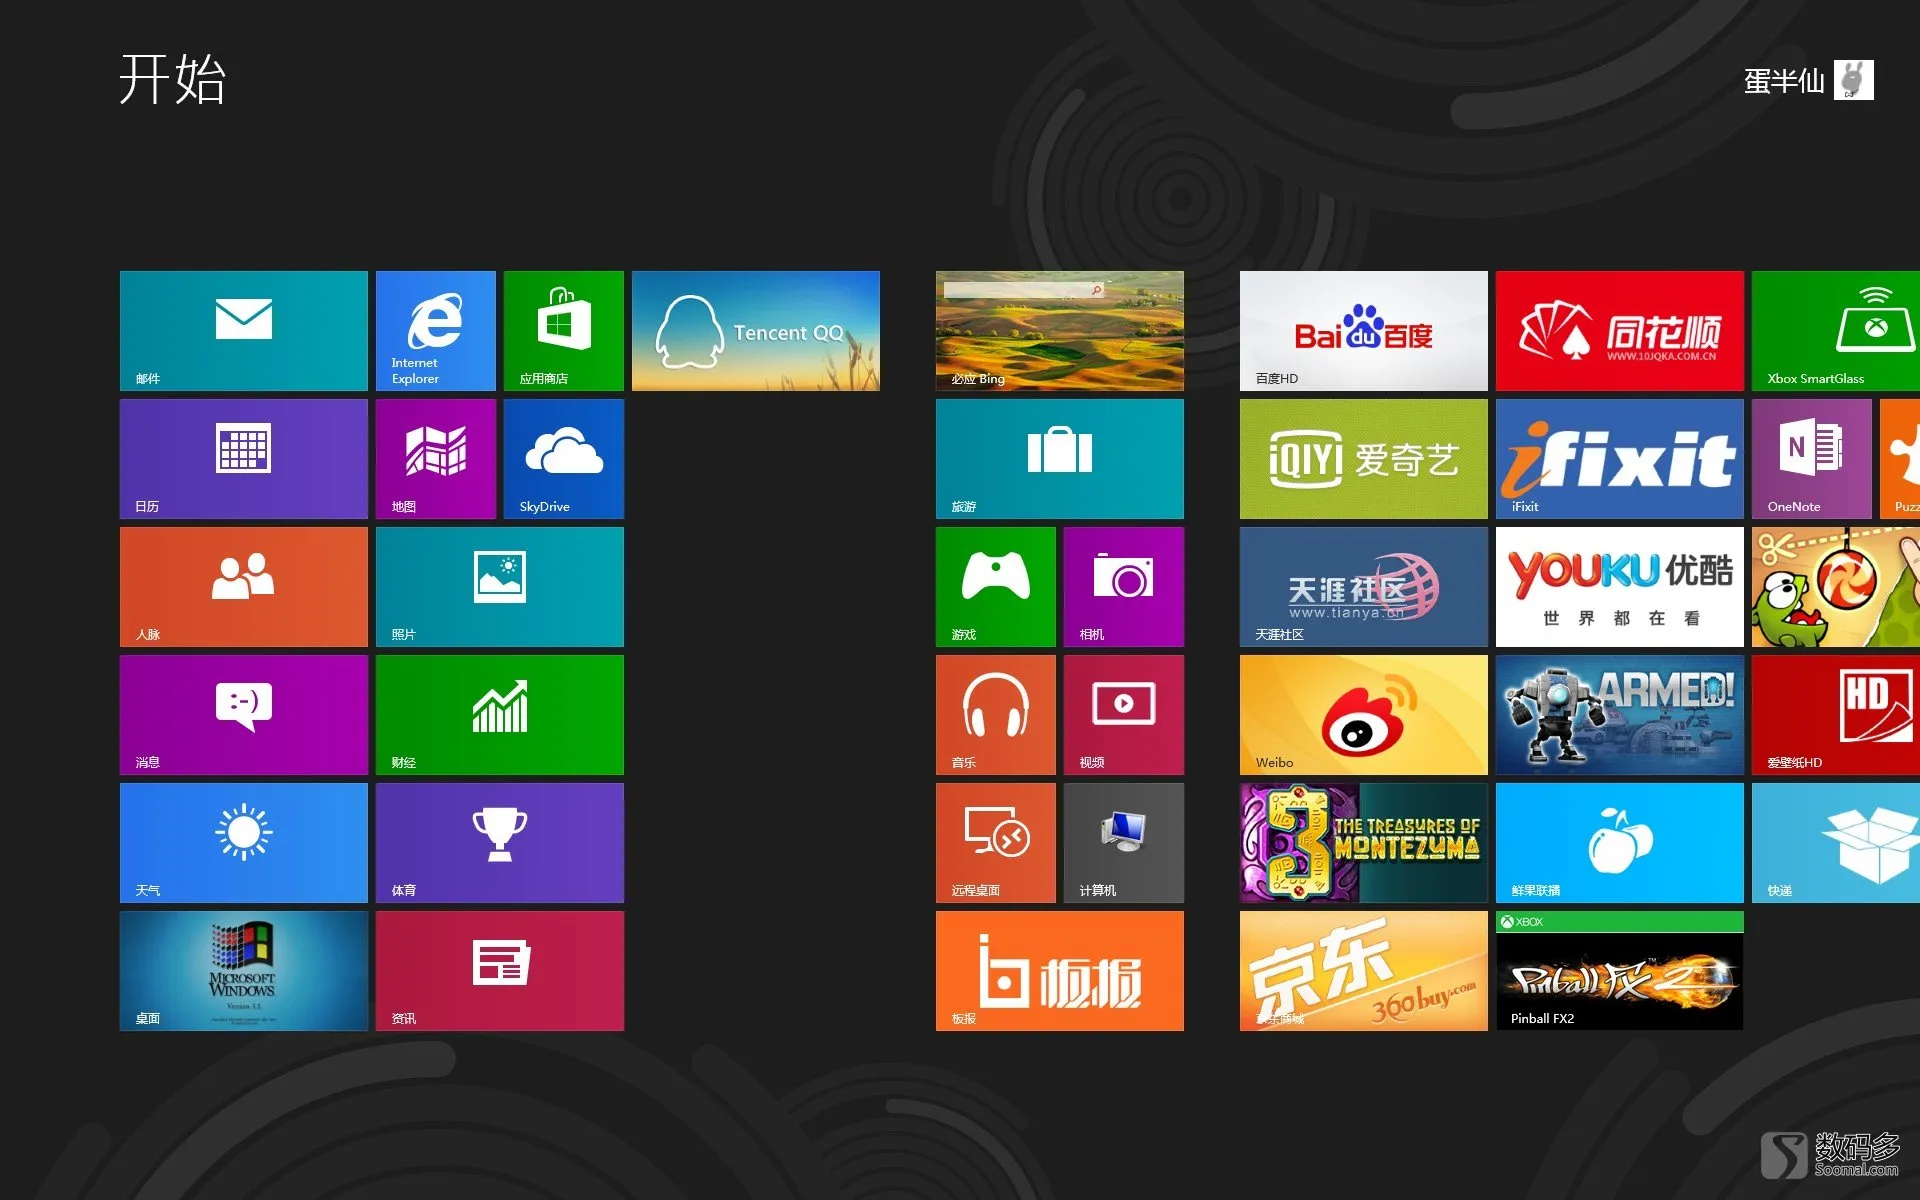Viewport: 1920px width, 1200px height.
Task: Open the 天涯社区 tile
Action: pyautogui.click(x=1364, y=587)
